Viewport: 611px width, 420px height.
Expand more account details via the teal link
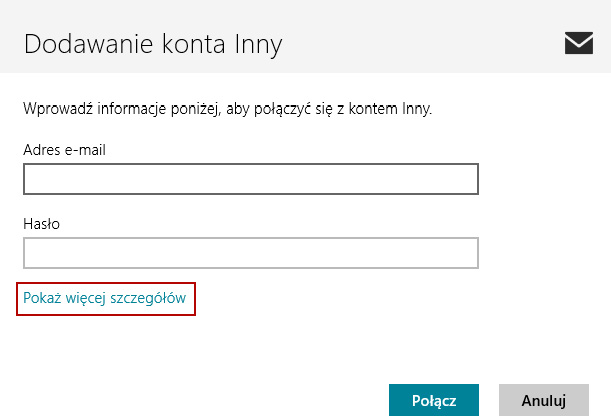[105, 298]
